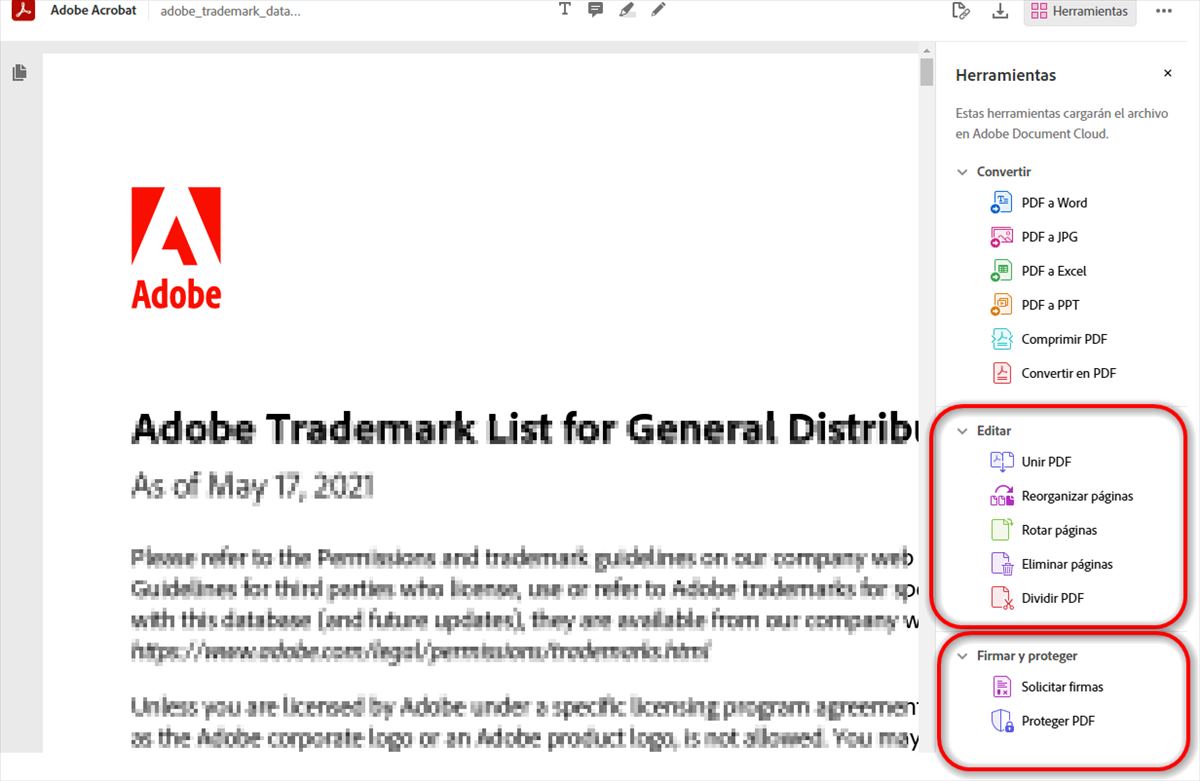
Task: Click the Adobe logo in the document
Action: point(176,247)
